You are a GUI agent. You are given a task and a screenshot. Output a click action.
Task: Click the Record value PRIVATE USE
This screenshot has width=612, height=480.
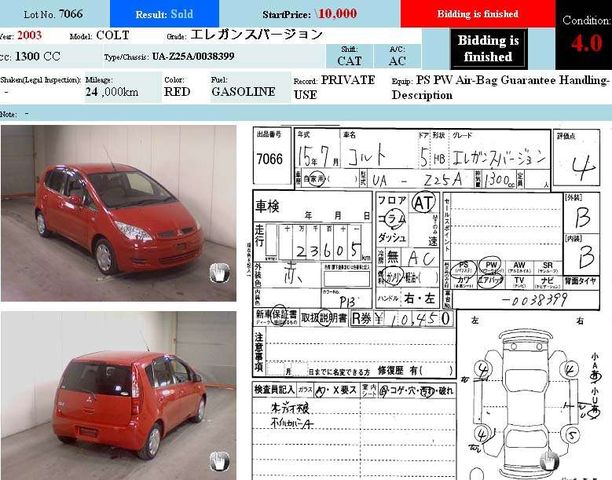[x=334, y=87]
